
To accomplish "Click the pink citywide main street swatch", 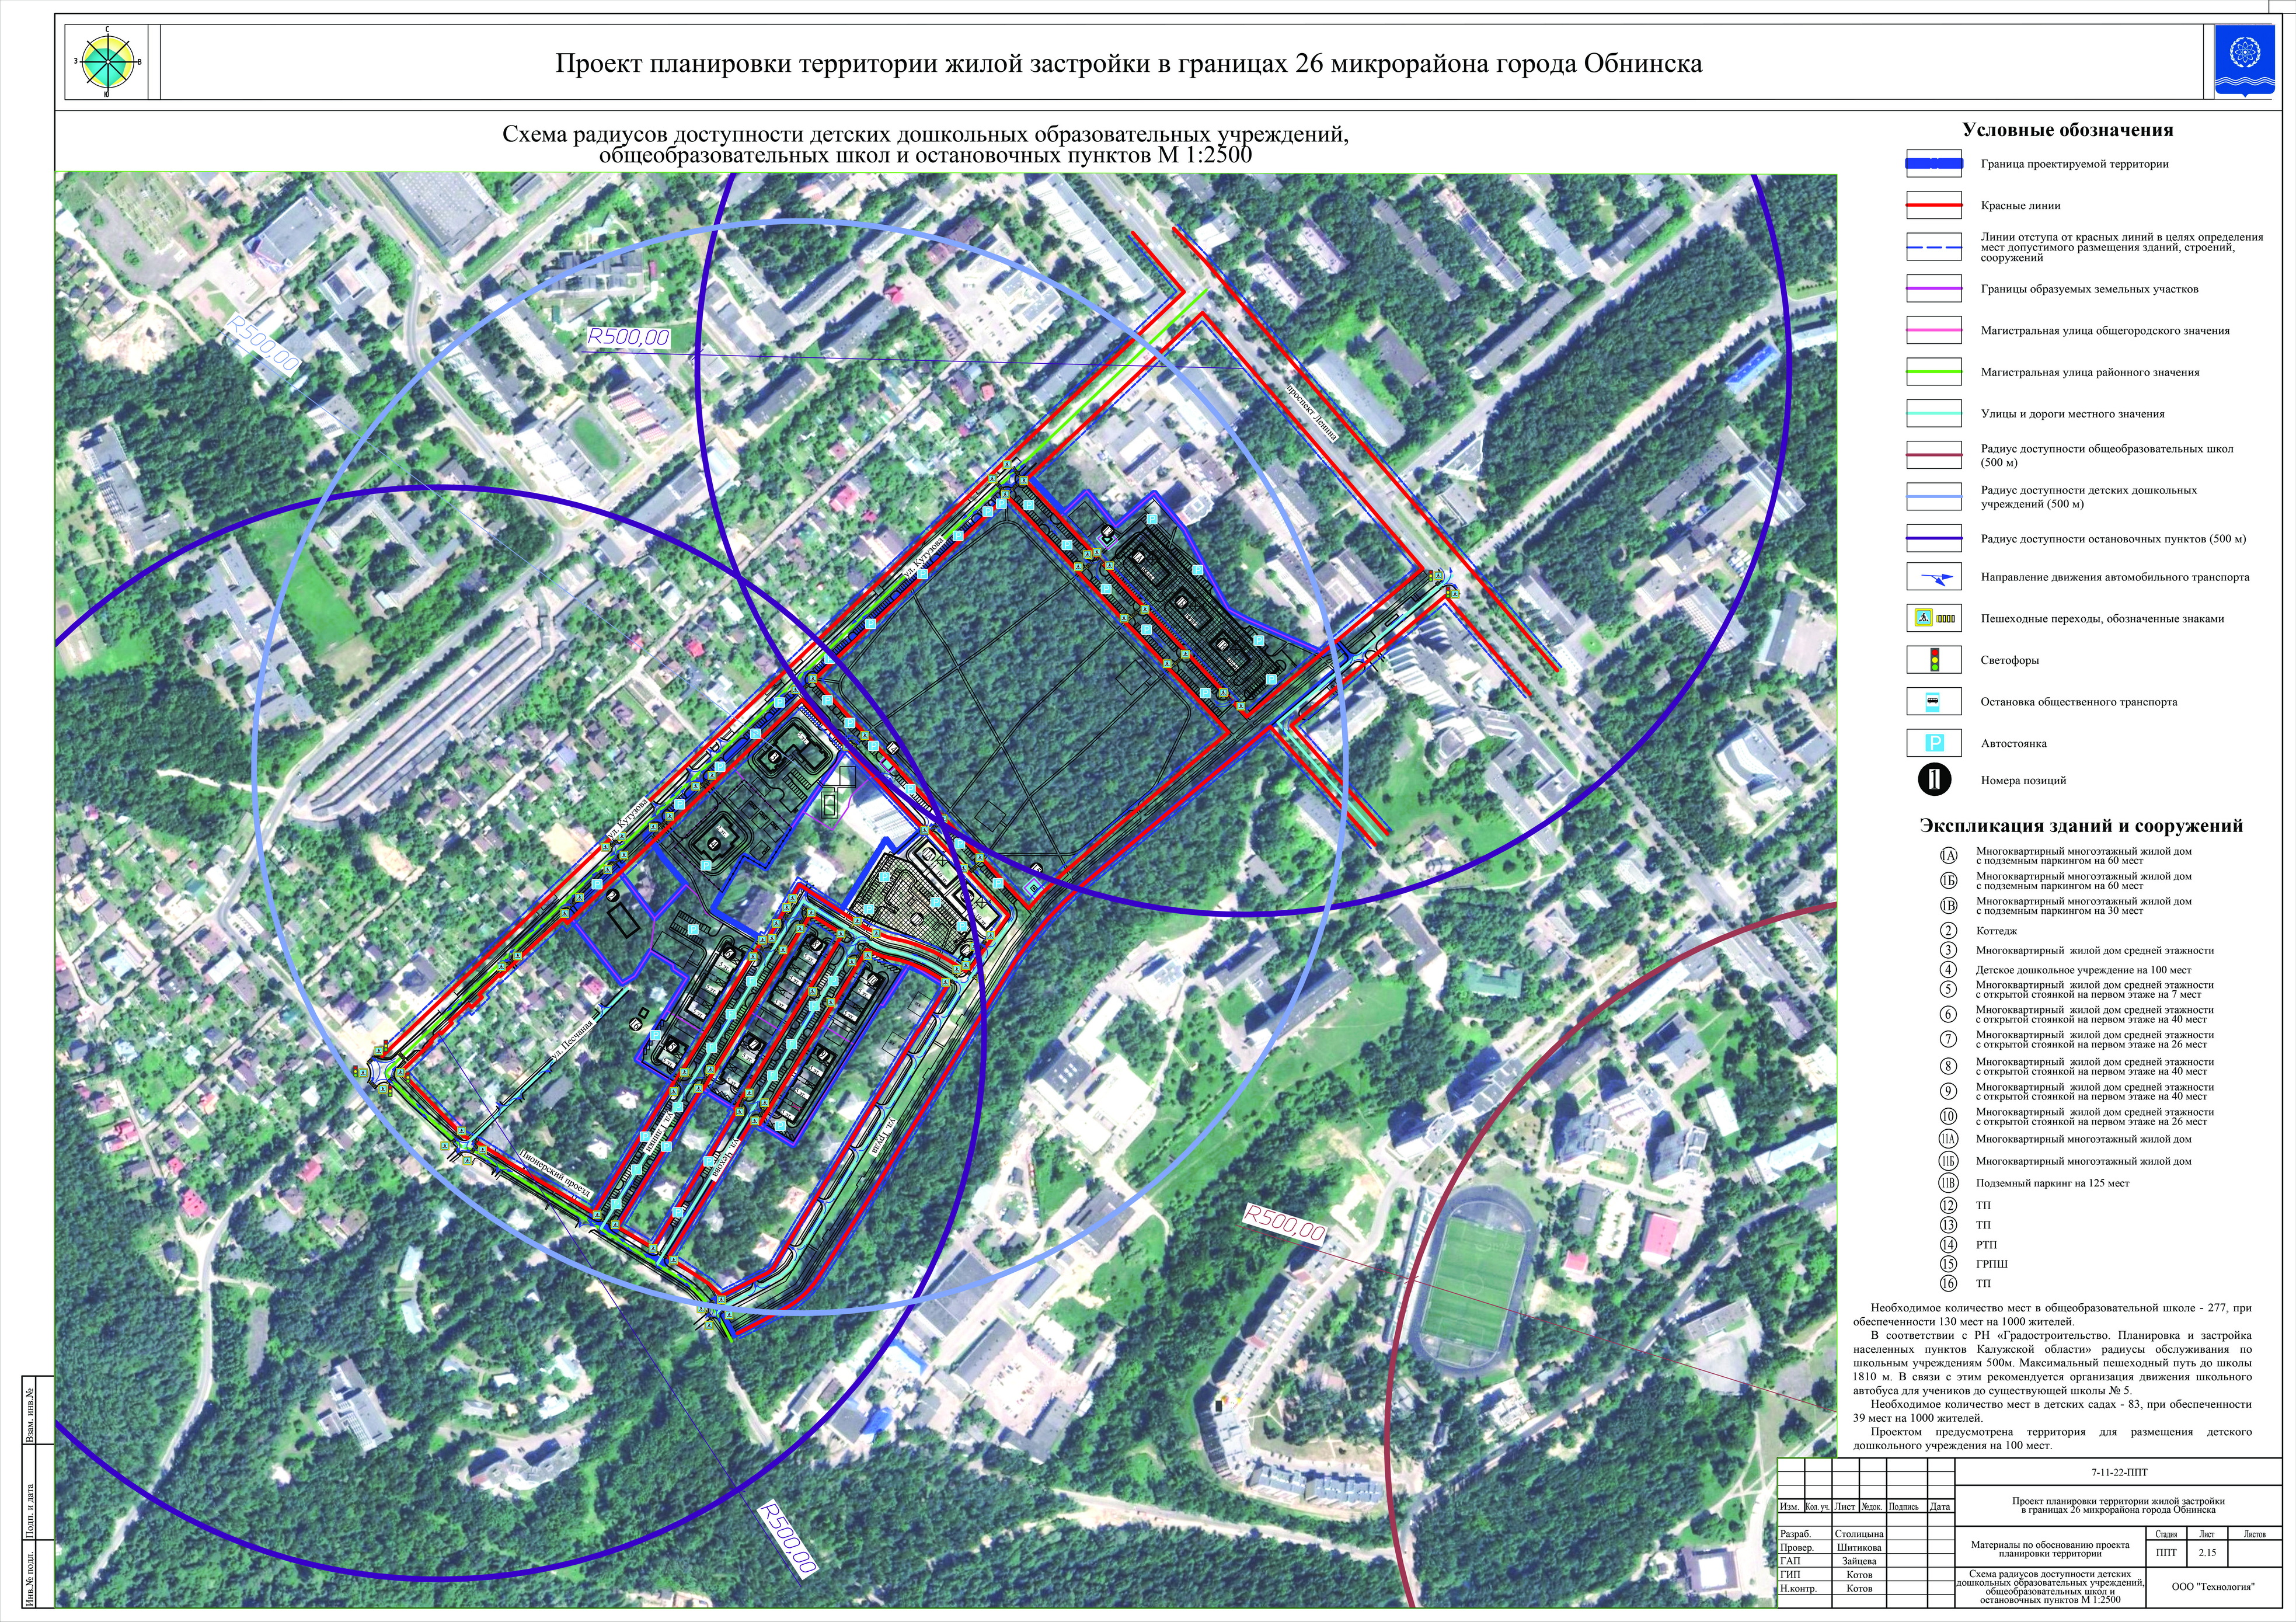I will (x=1934, y=330).
